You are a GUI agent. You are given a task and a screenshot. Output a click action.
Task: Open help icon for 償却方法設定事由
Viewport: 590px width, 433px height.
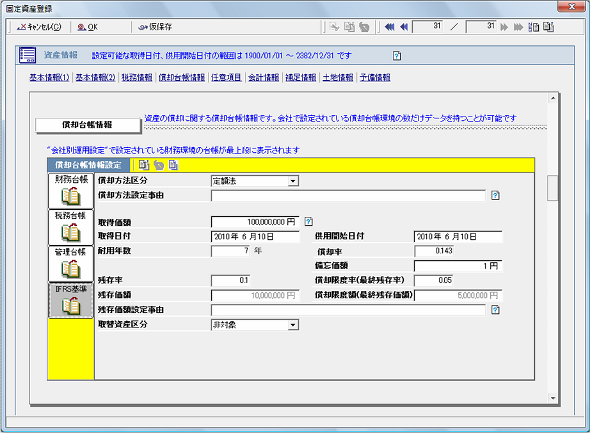(x=496, y=195)
